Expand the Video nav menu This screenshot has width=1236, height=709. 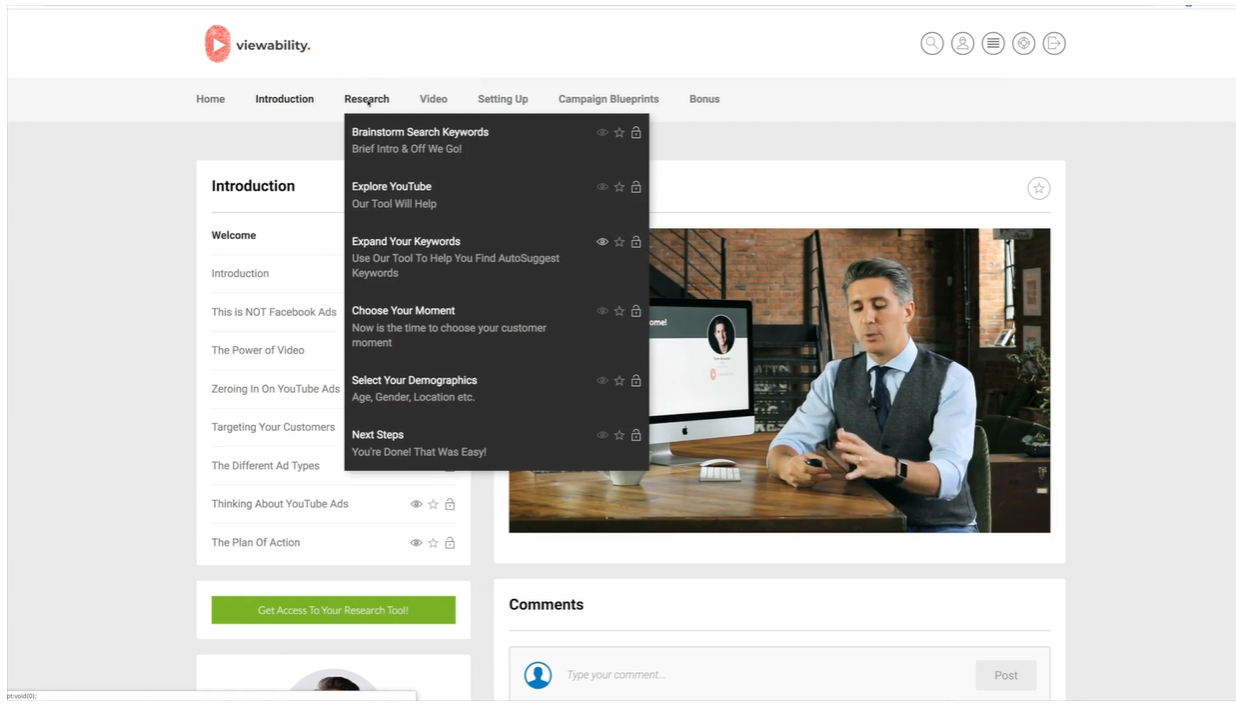(433, 99)
